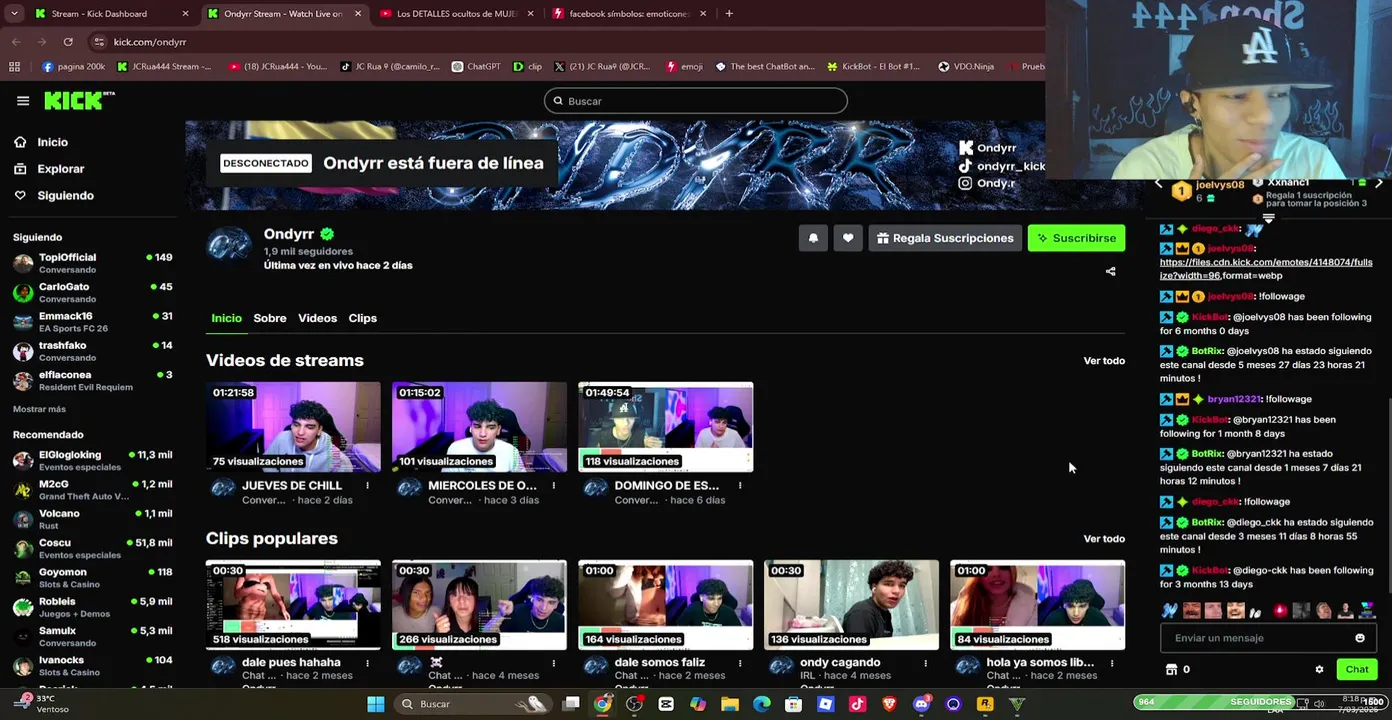This screenshot has height=720, width=1392.
Task: Click the KICK logo
Action: click(x=80, y=100)
